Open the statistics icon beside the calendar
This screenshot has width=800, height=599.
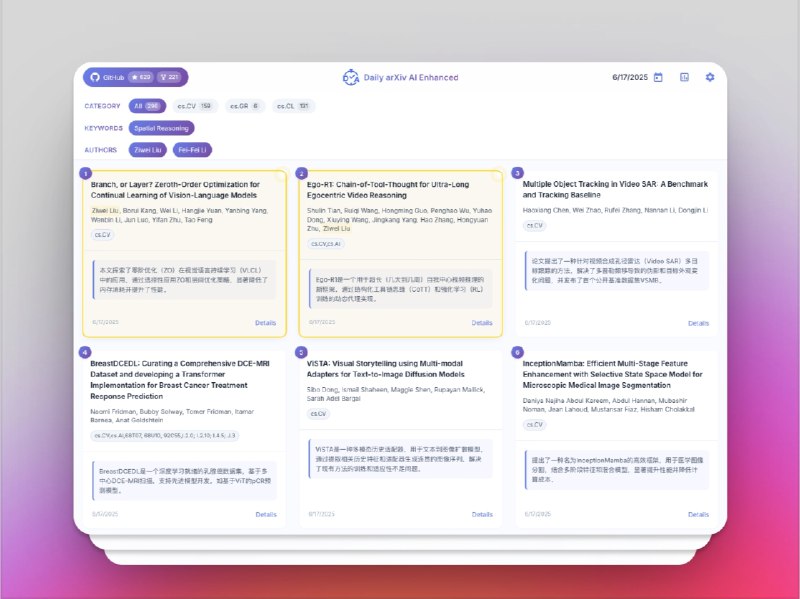click(684, 77)
